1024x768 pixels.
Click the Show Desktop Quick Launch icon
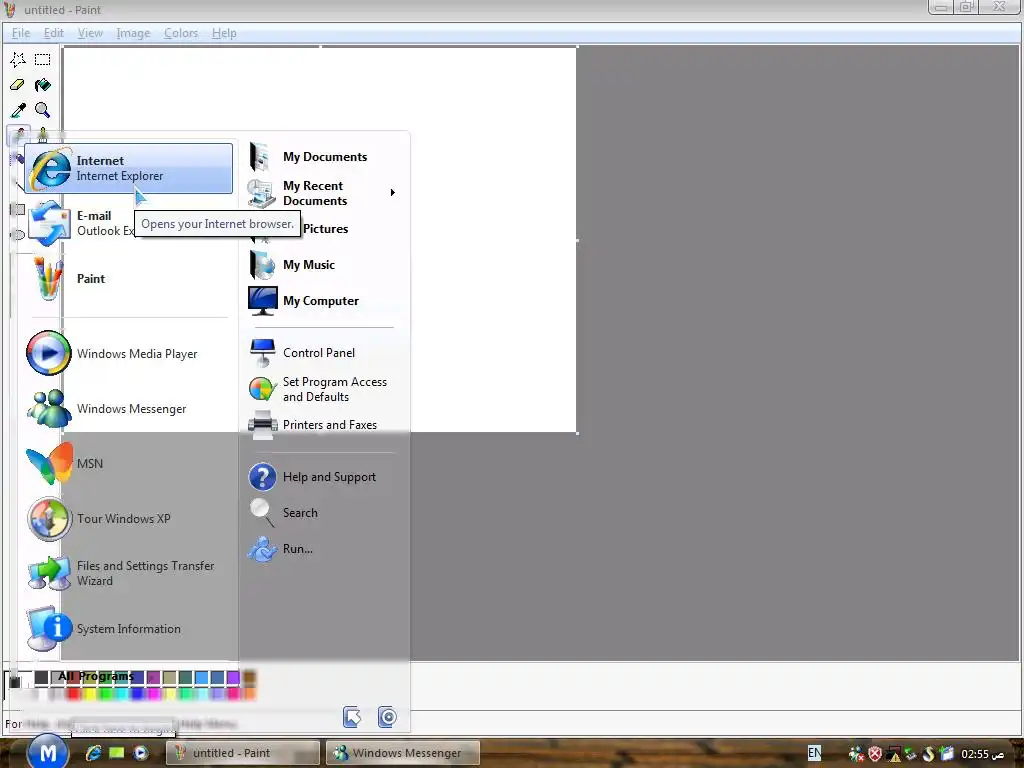tap(117, 753)
